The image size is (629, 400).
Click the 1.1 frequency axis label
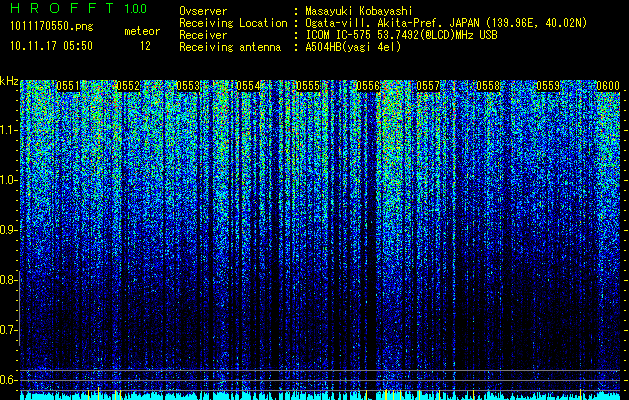click(x=8, y=130)
